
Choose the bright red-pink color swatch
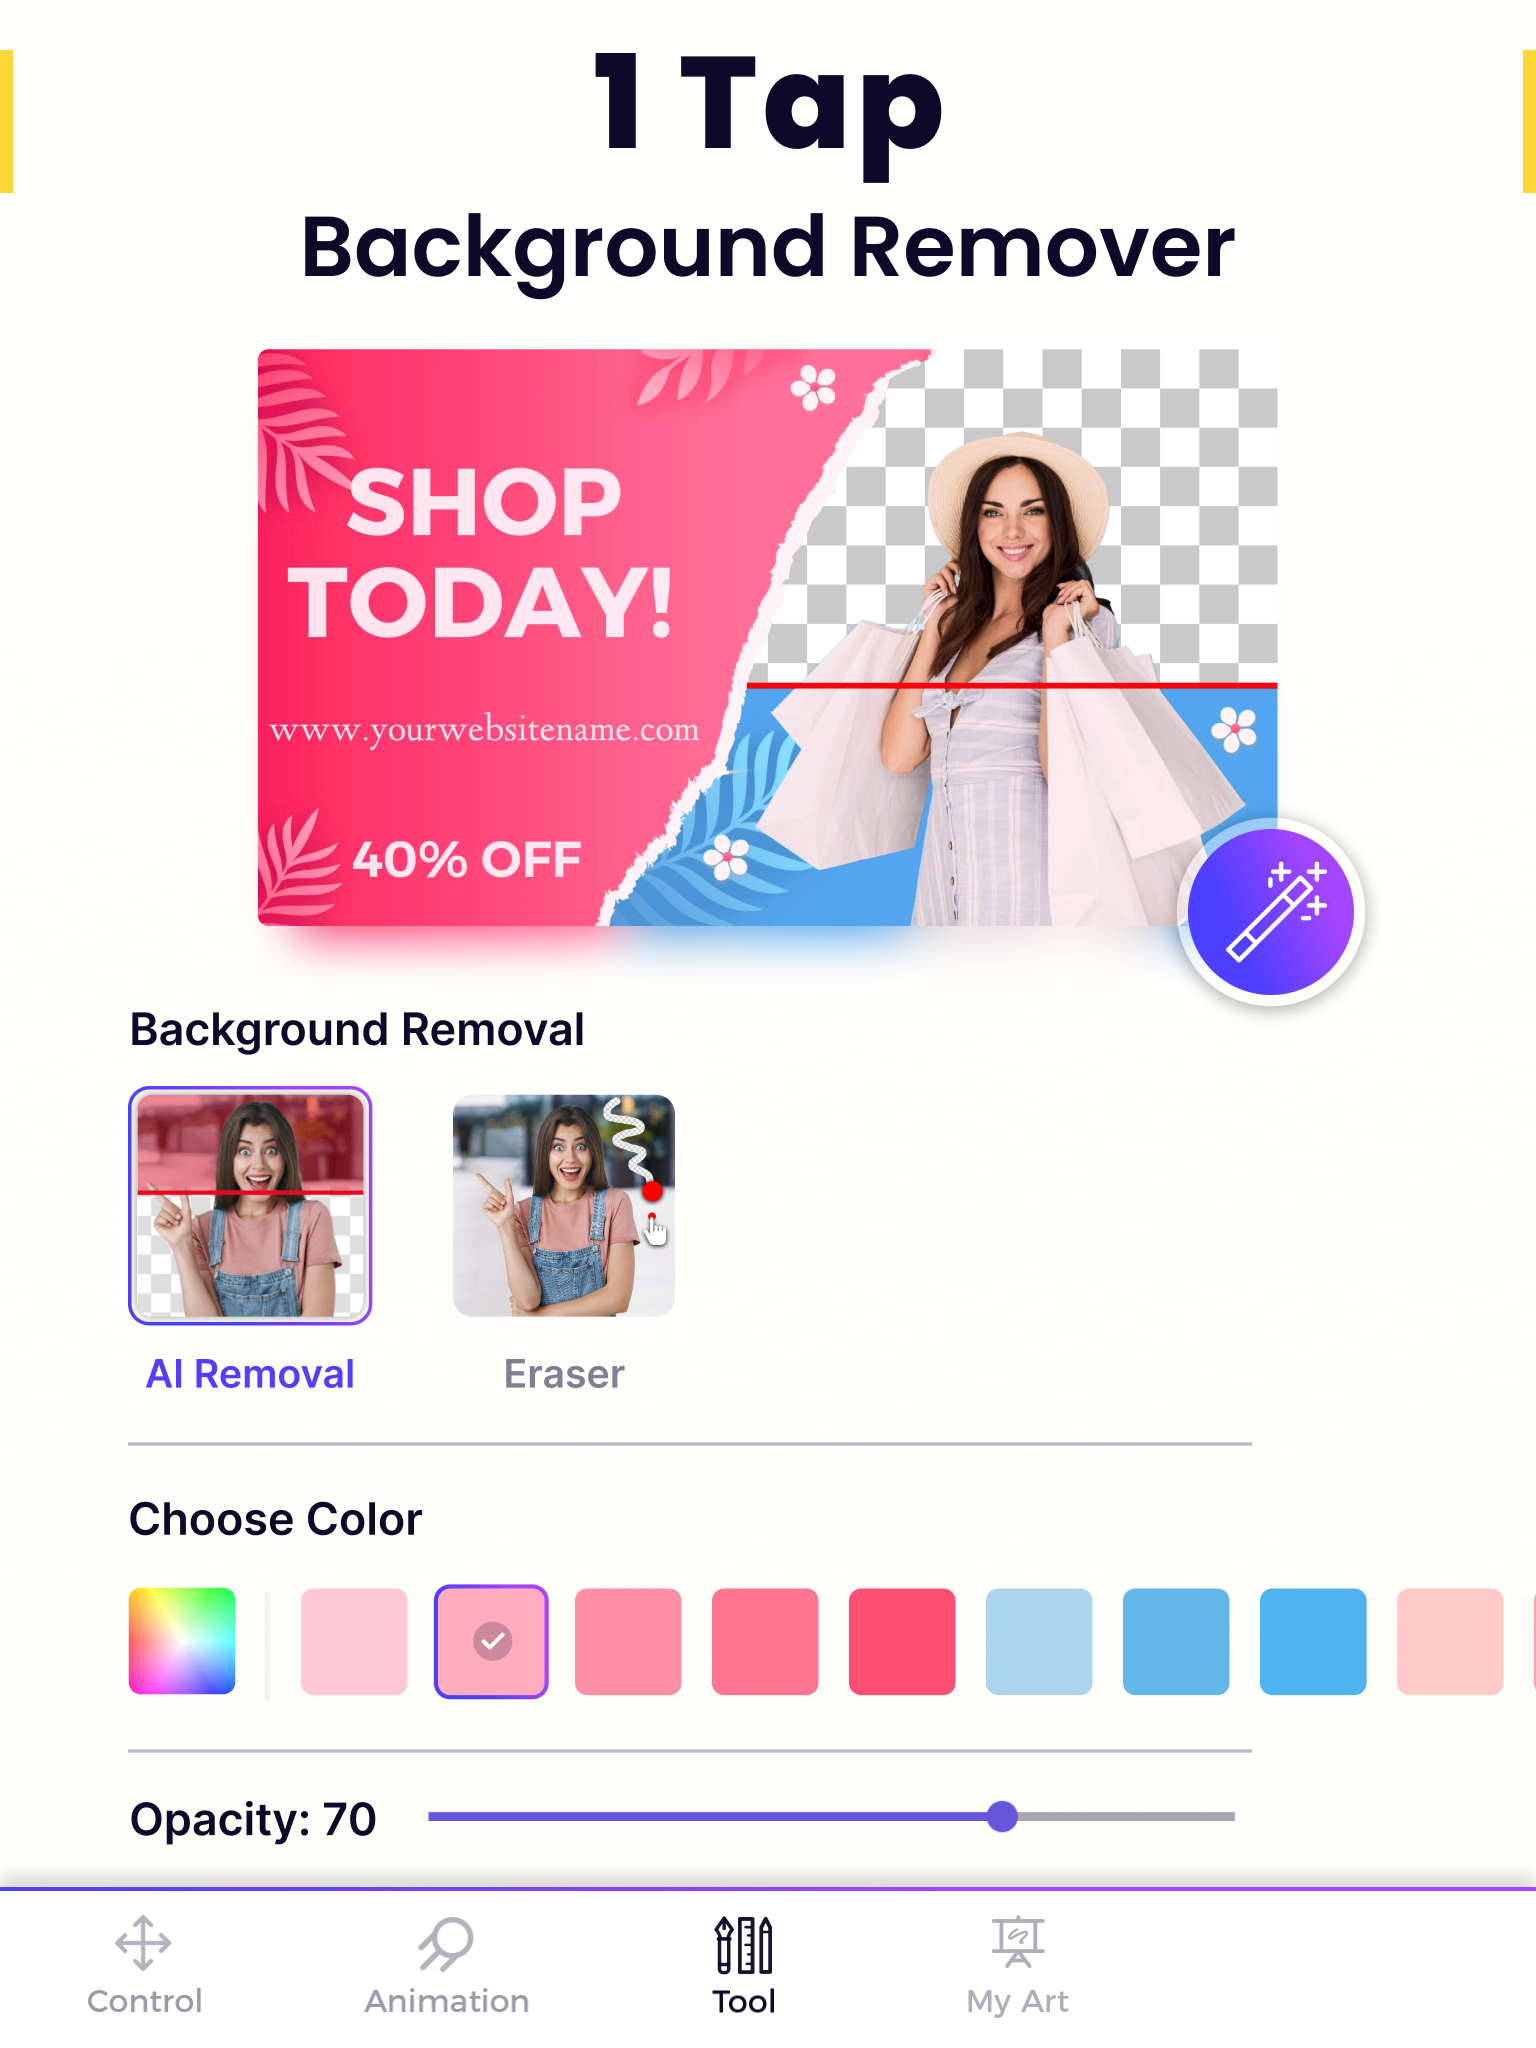(x=902, y=1641)
